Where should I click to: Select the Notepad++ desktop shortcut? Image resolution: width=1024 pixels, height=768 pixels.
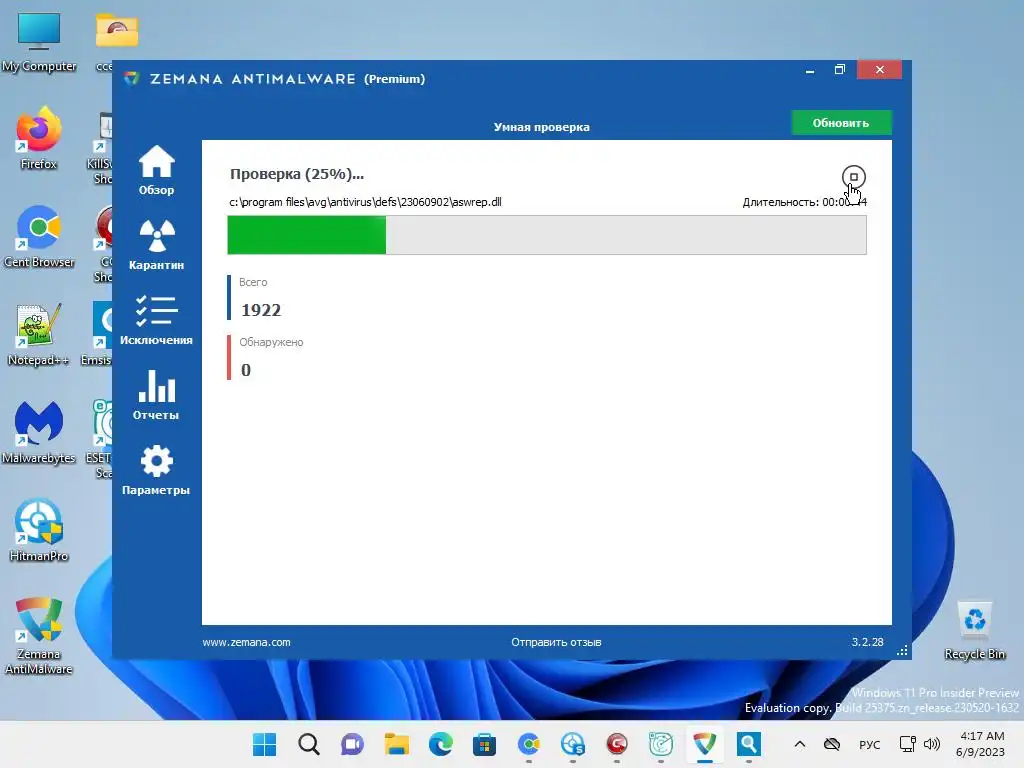(39, 334)
